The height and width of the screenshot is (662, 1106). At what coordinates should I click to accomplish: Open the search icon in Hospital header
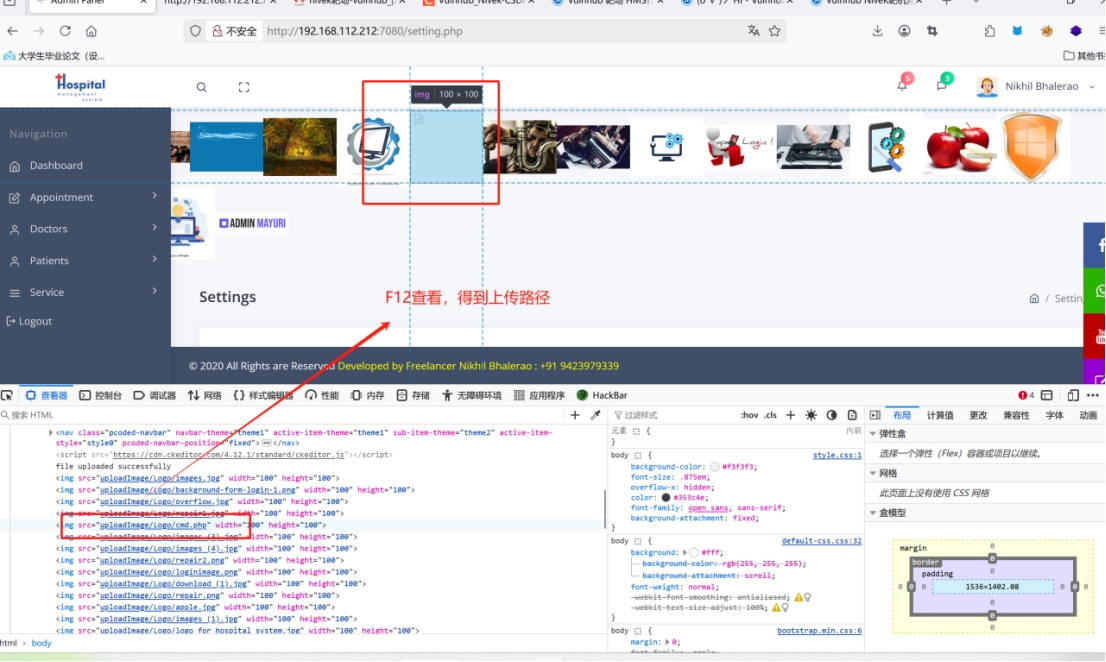202,87
